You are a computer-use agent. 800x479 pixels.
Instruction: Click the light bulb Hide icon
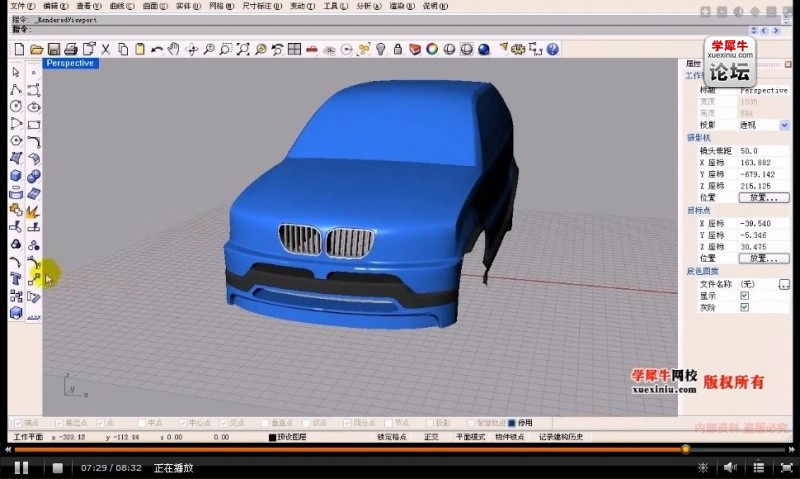381,49
